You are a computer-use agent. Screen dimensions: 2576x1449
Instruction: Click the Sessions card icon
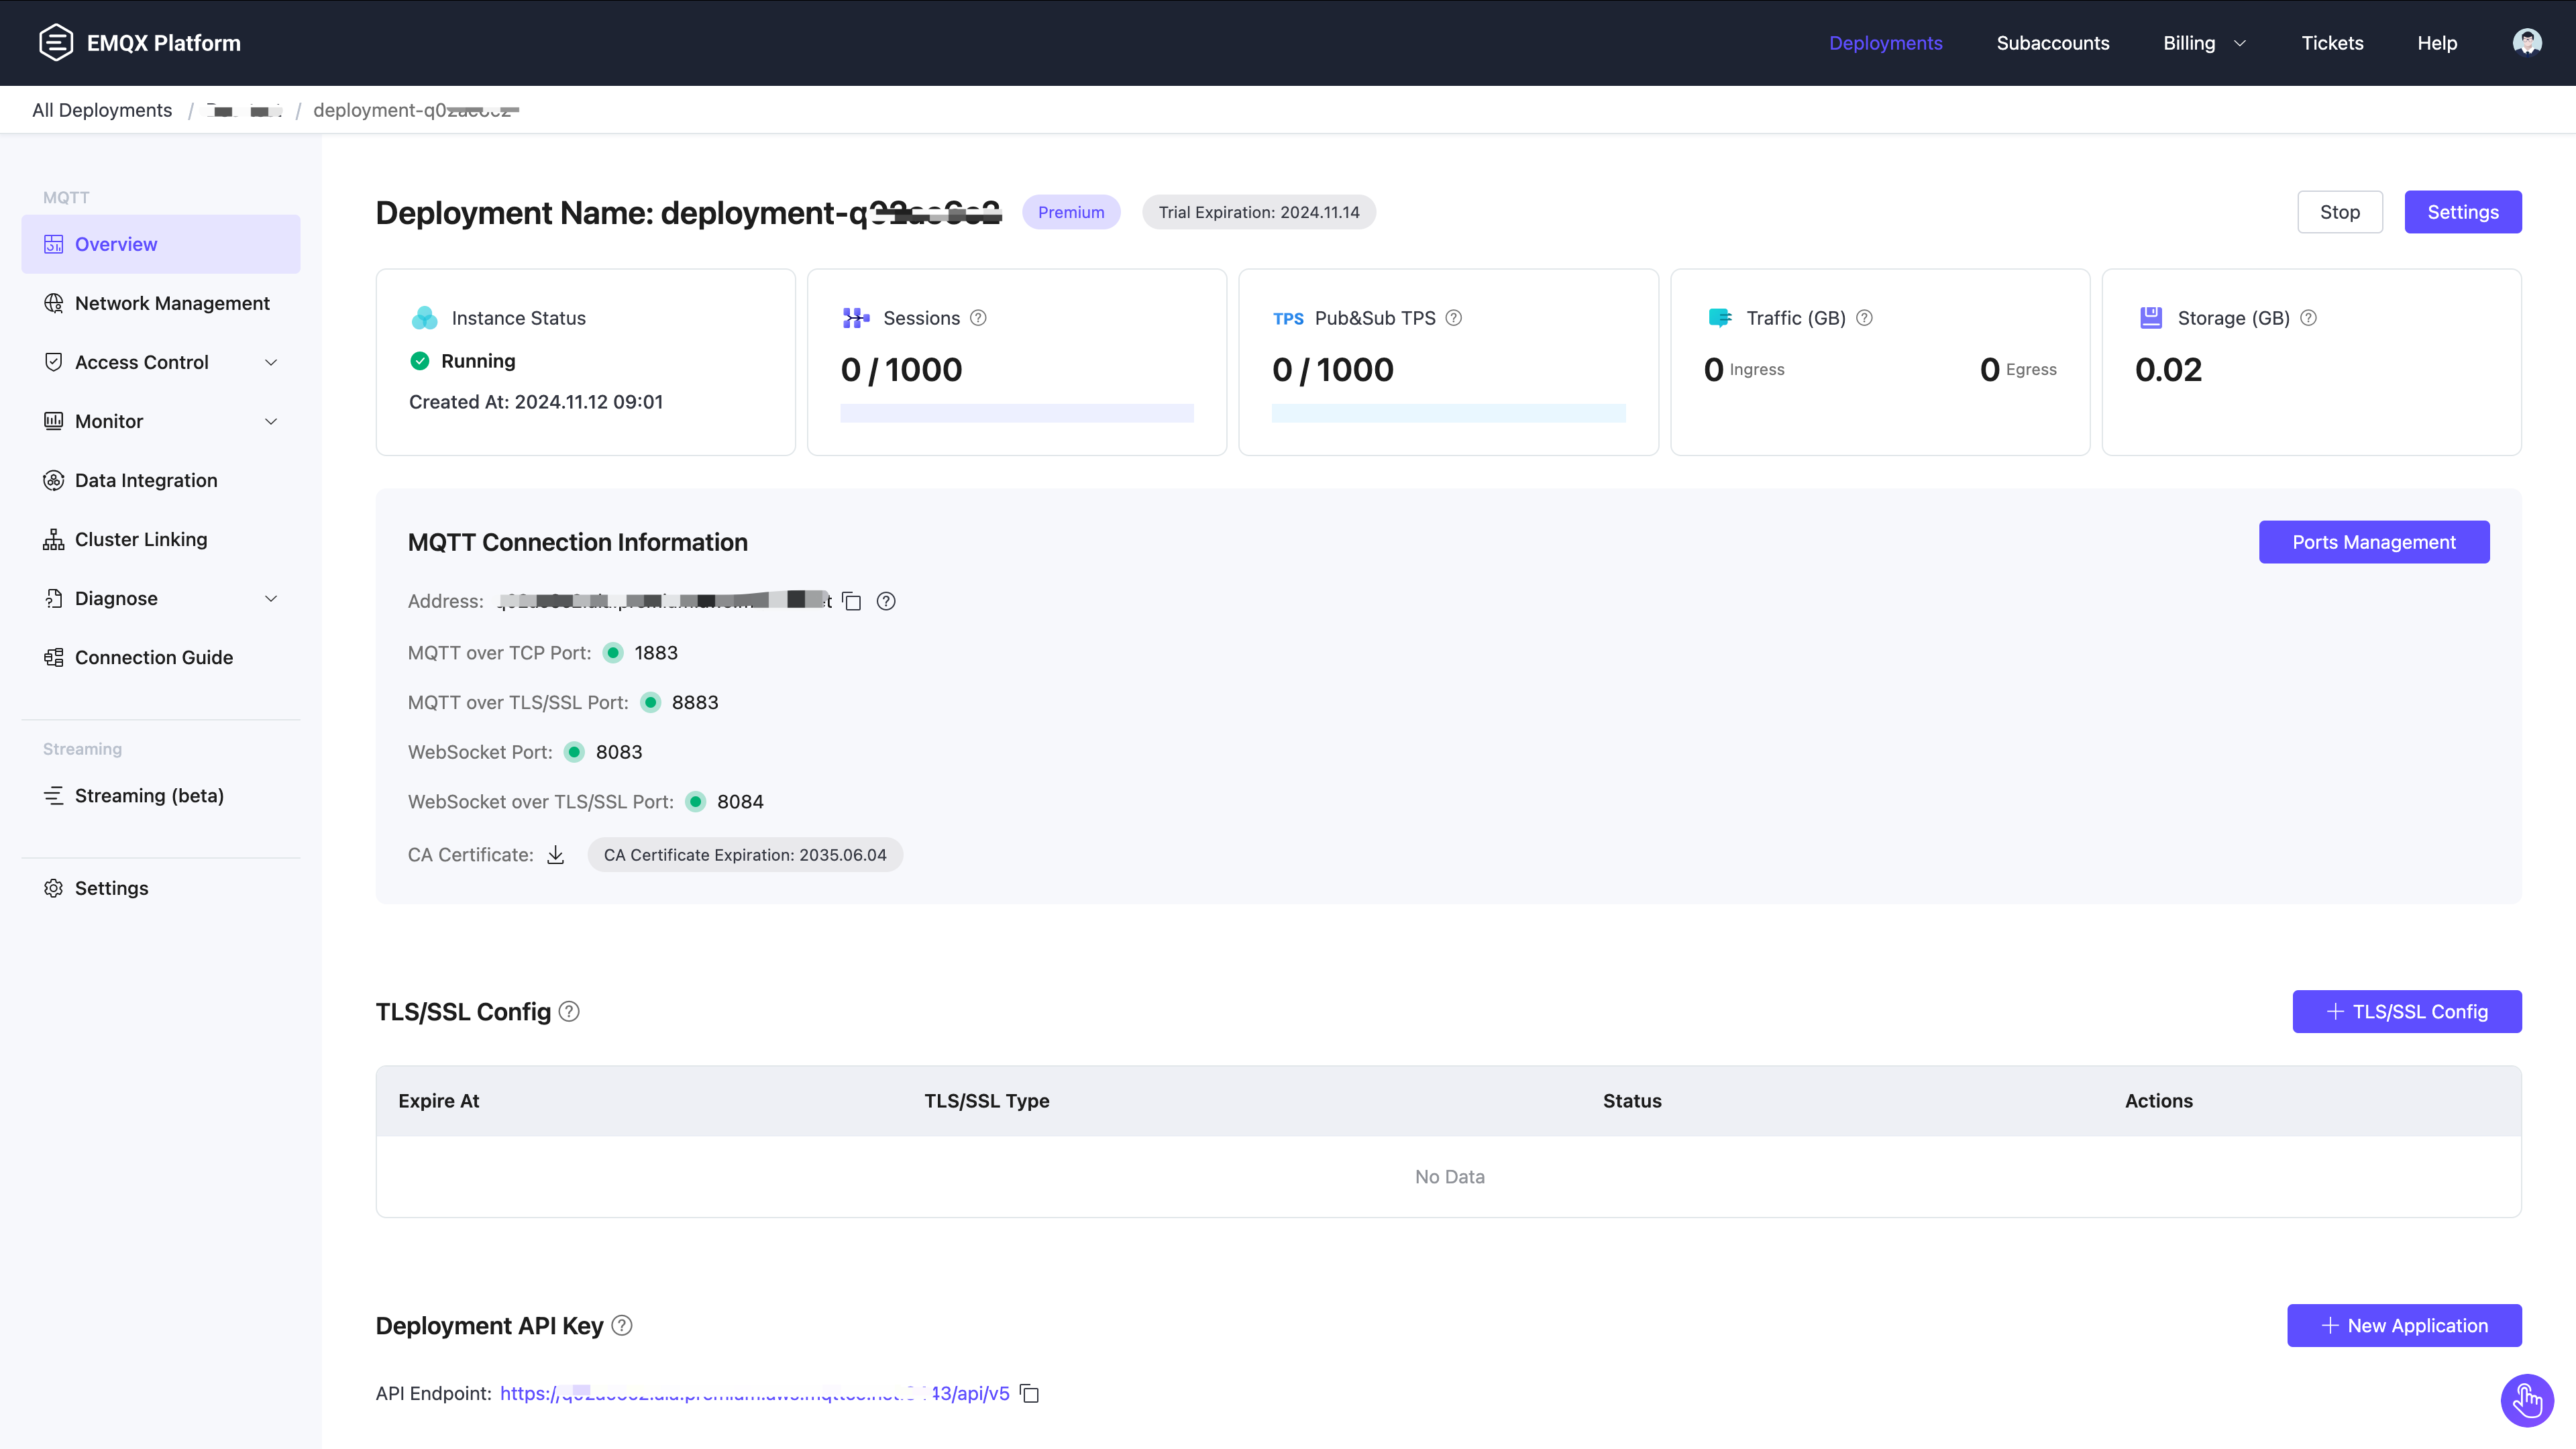[x=856, y=318]
